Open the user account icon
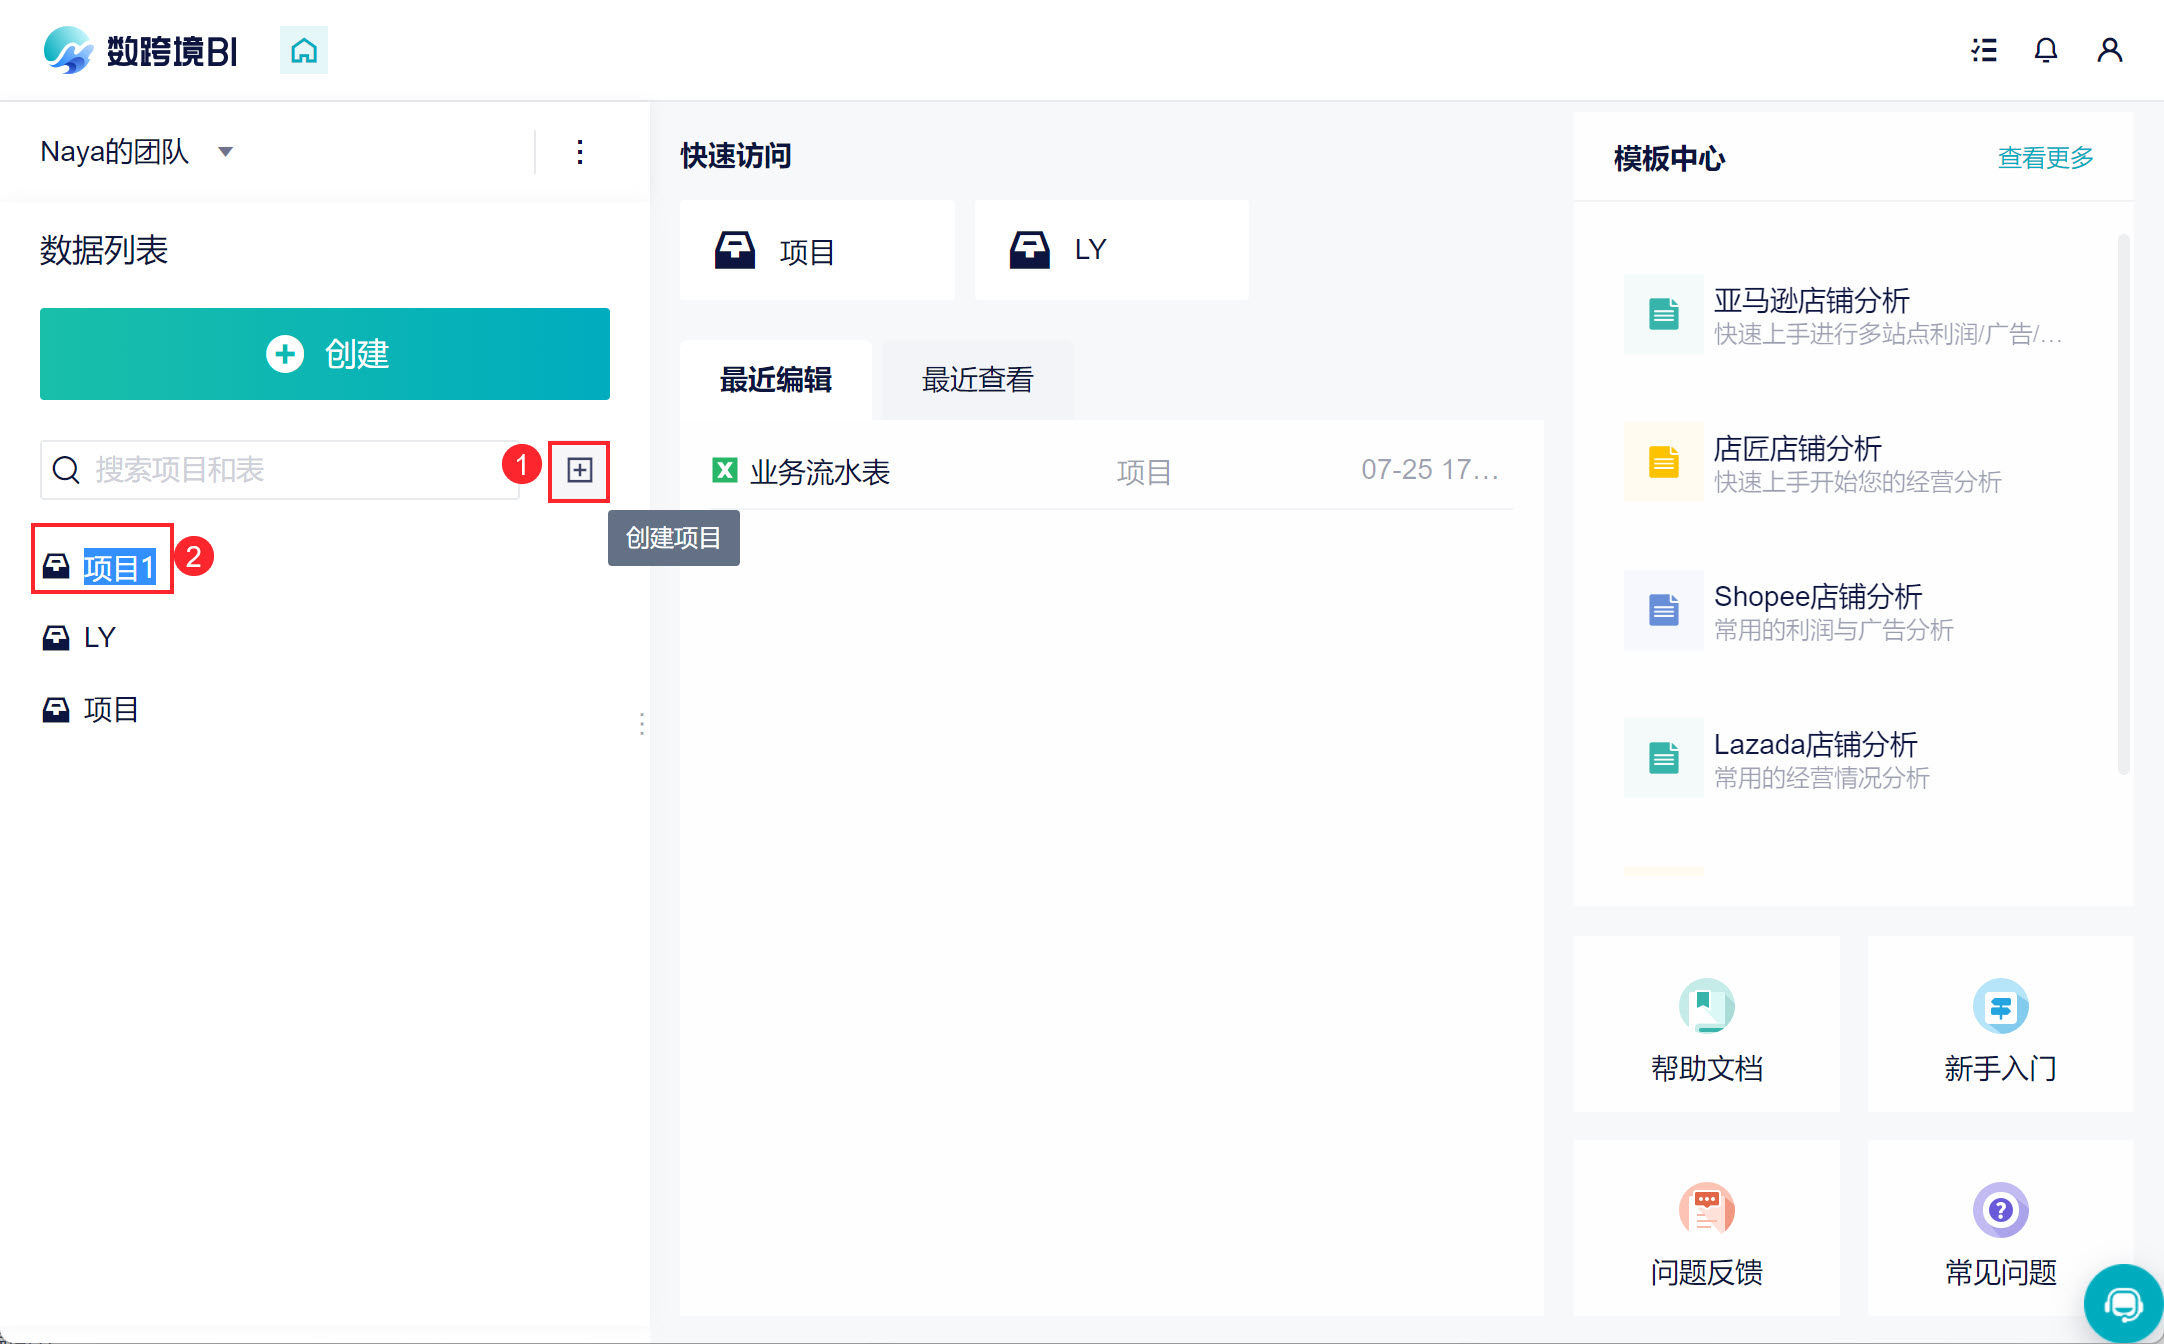This screenshot has height=1344, width=2164. (x=2110, y=50)
